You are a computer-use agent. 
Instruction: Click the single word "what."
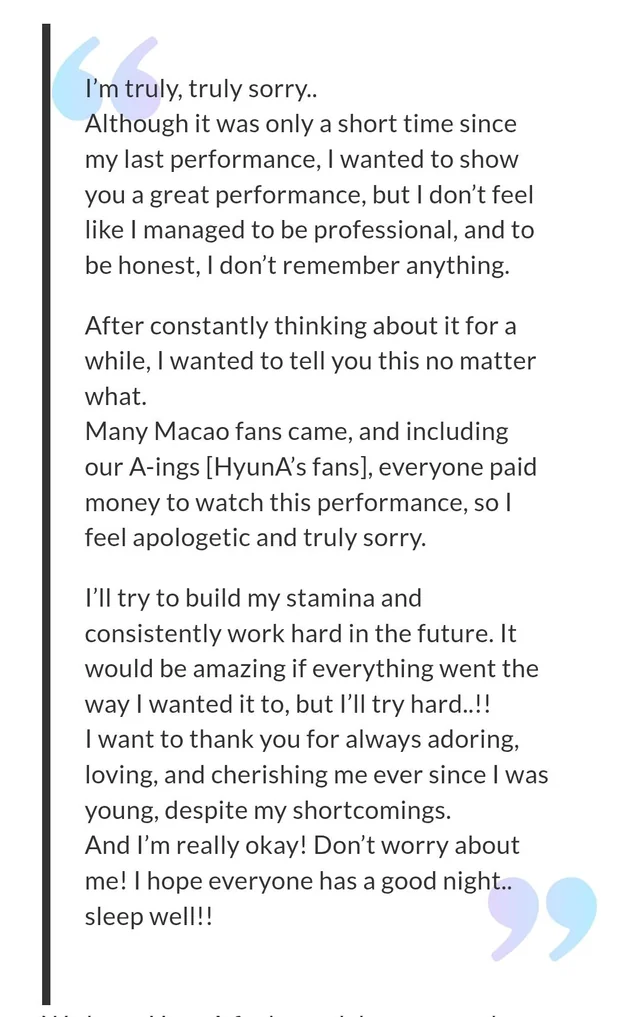(115, 396)
